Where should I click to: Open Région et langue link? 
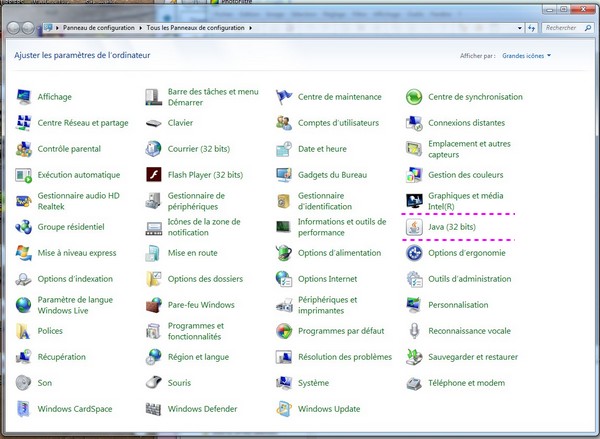point(198,357)
